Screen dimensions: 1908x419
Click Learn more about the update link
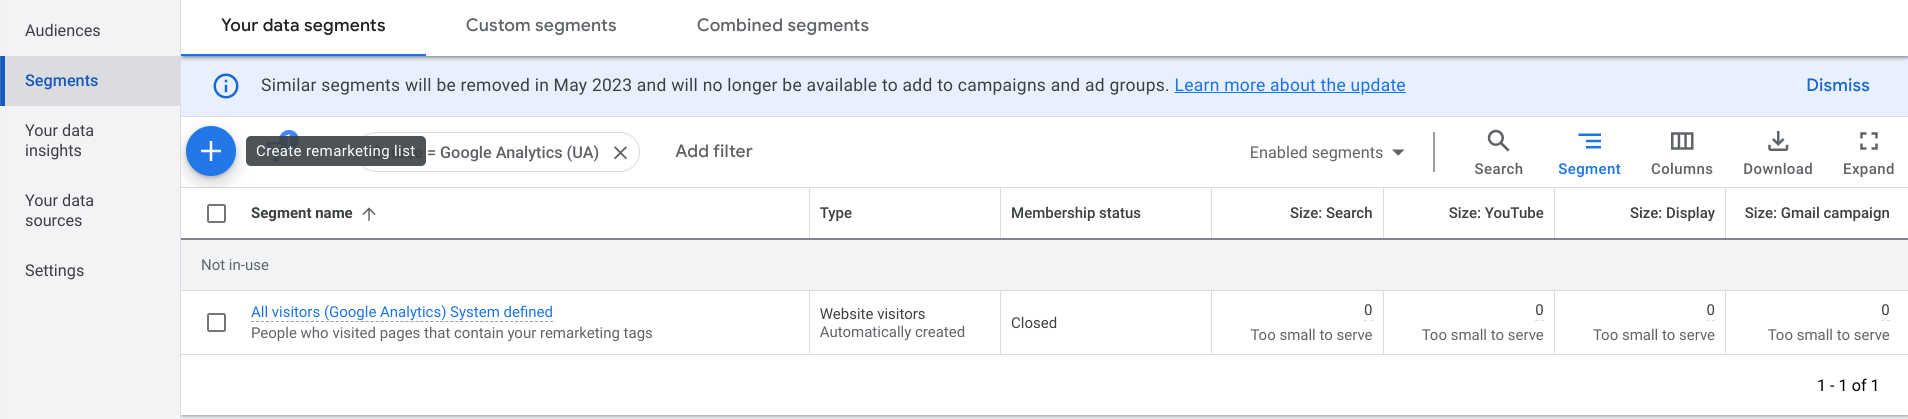click(1289, 85)
